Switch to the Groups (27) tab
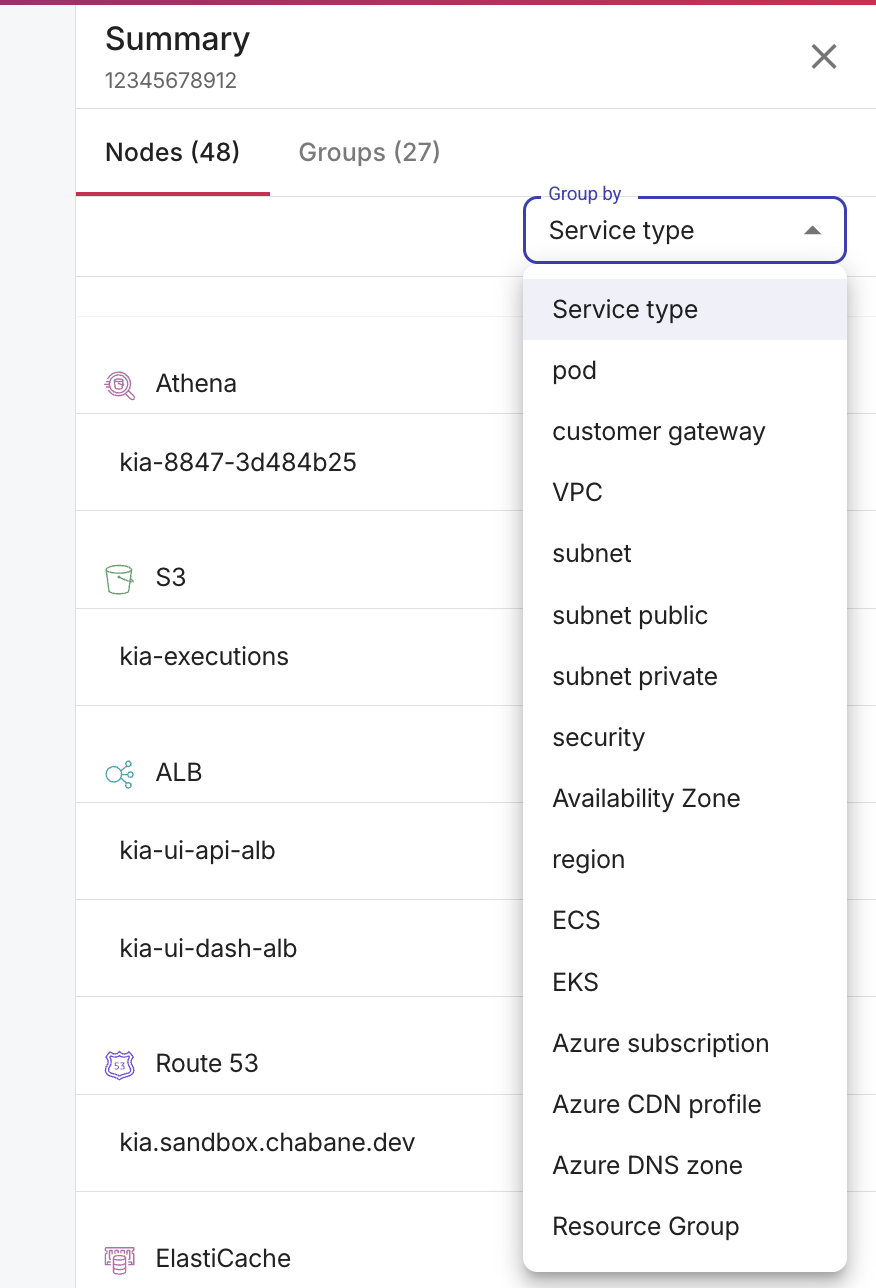The image size is (876, 1288). point(370,152)
